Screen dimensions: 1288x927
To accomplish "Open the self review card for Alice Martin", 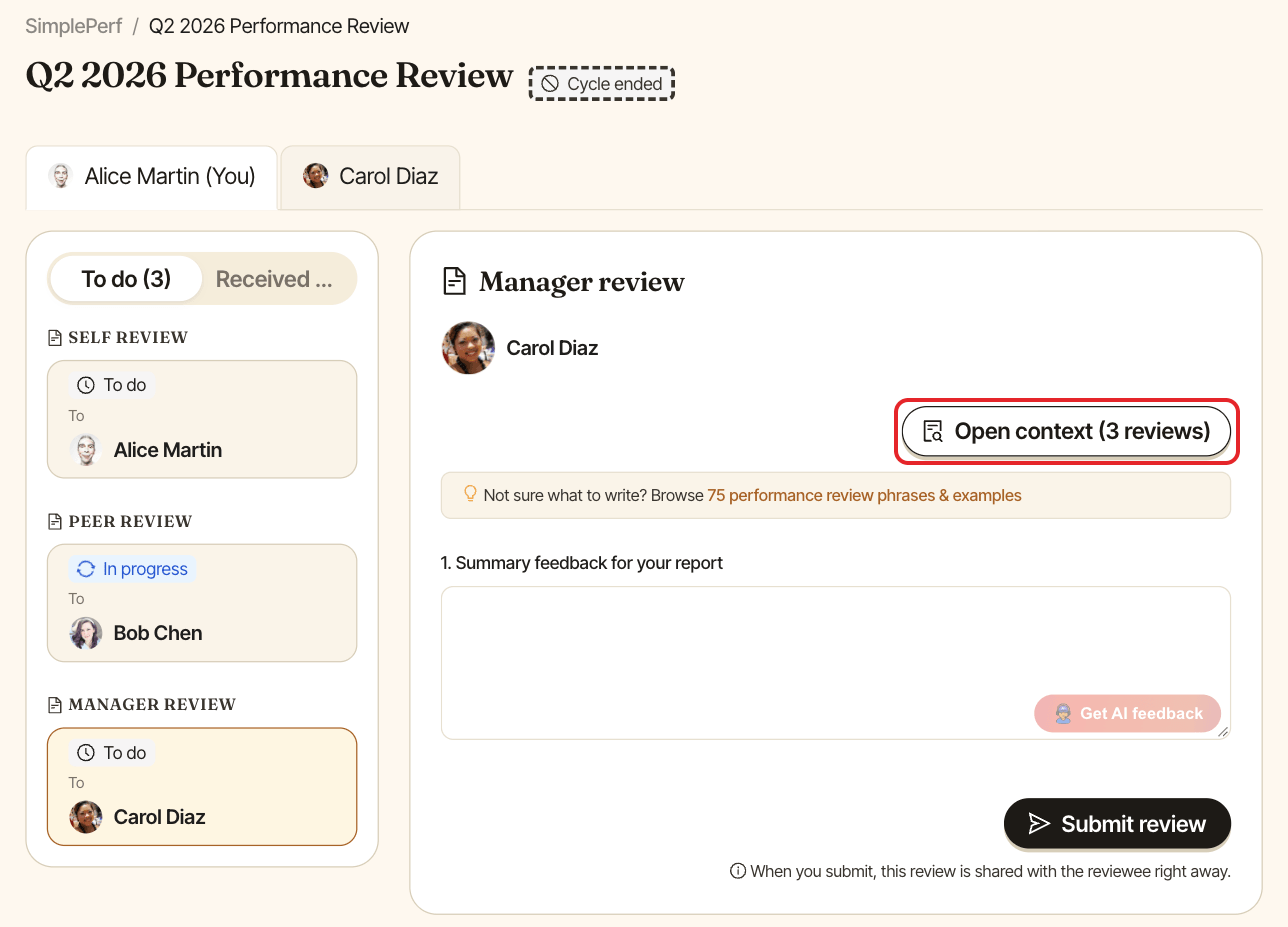I will coord(202,419).
